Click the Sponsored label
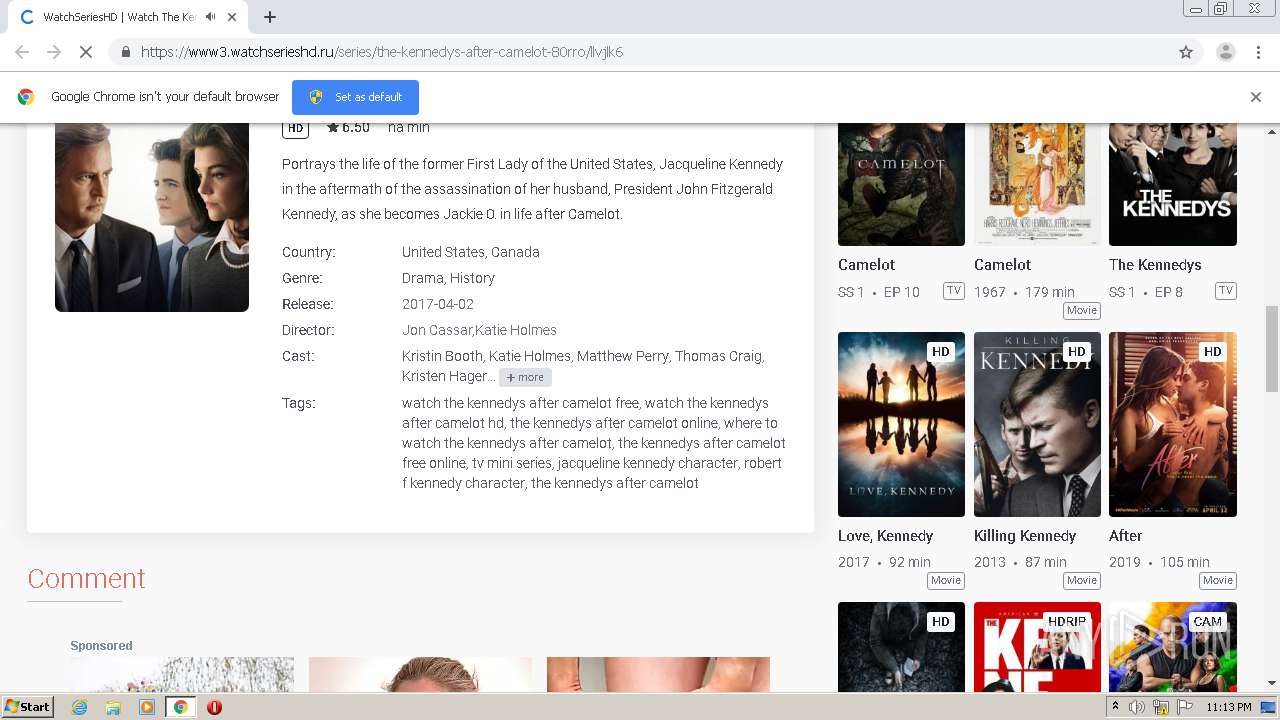The image size is (1280, 720). pos(101,645)
